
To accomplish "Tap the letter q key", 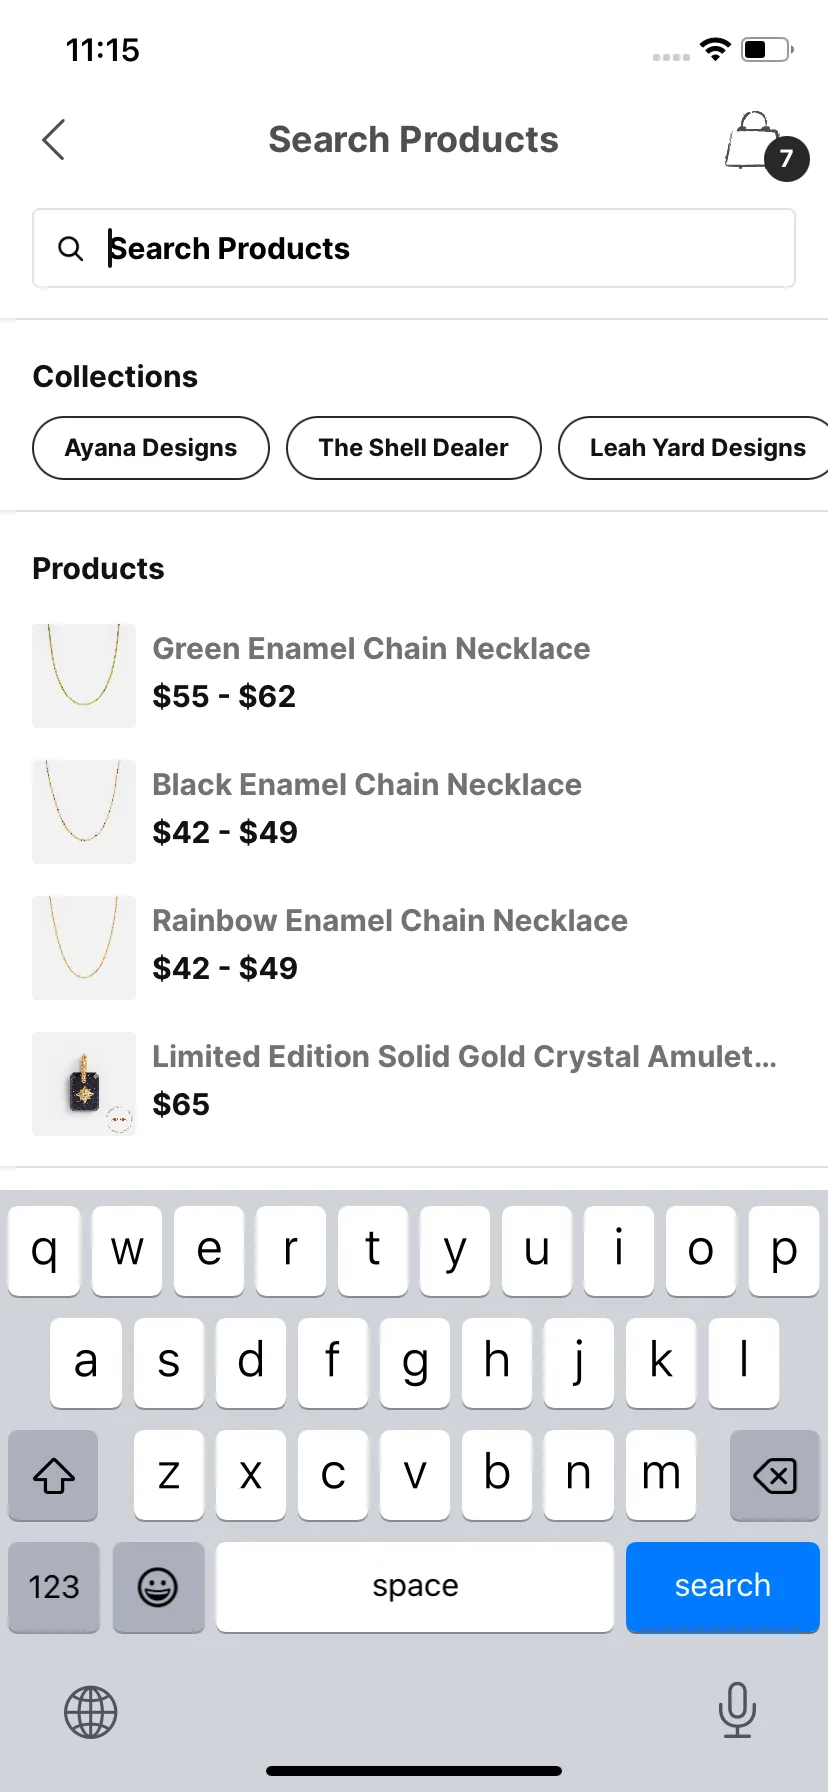I will click(x=44, y=1251).
